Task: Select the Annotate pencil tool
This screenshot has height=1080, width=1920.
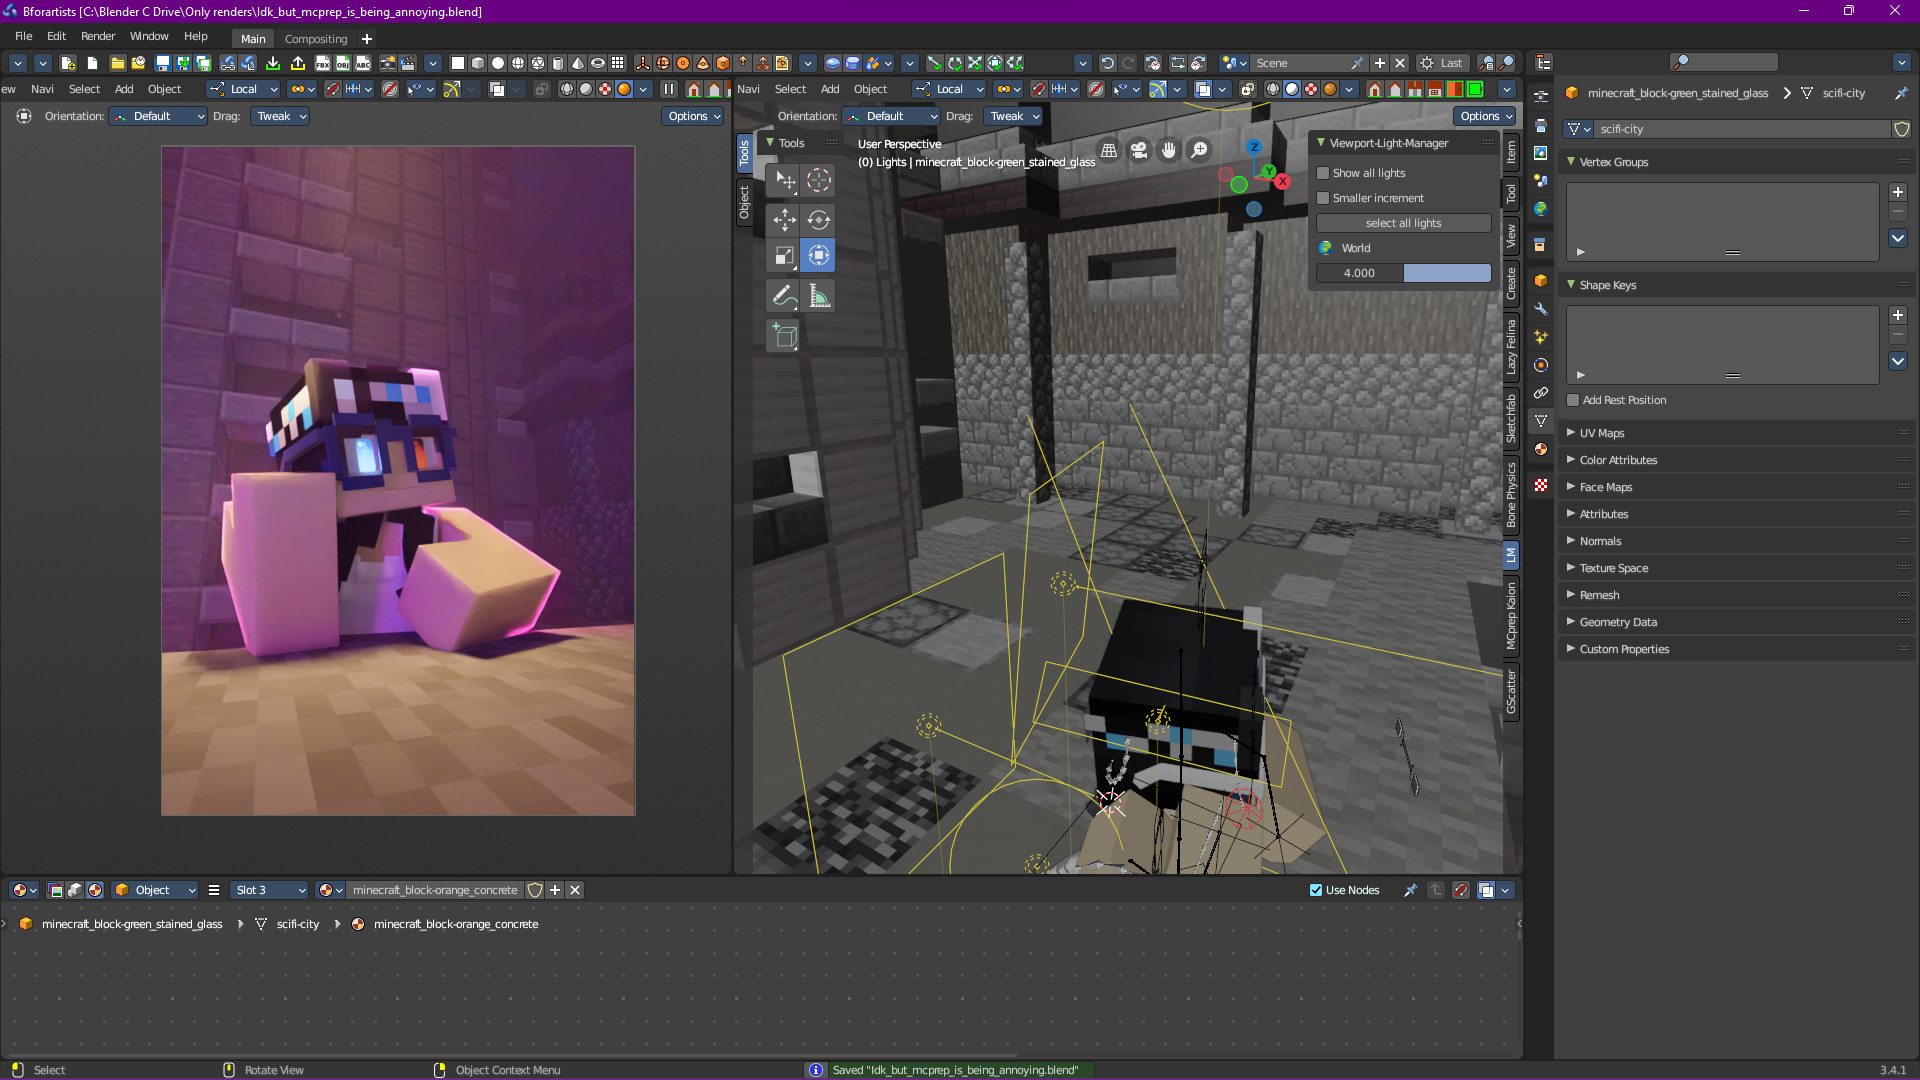Action: click(784, 296)
